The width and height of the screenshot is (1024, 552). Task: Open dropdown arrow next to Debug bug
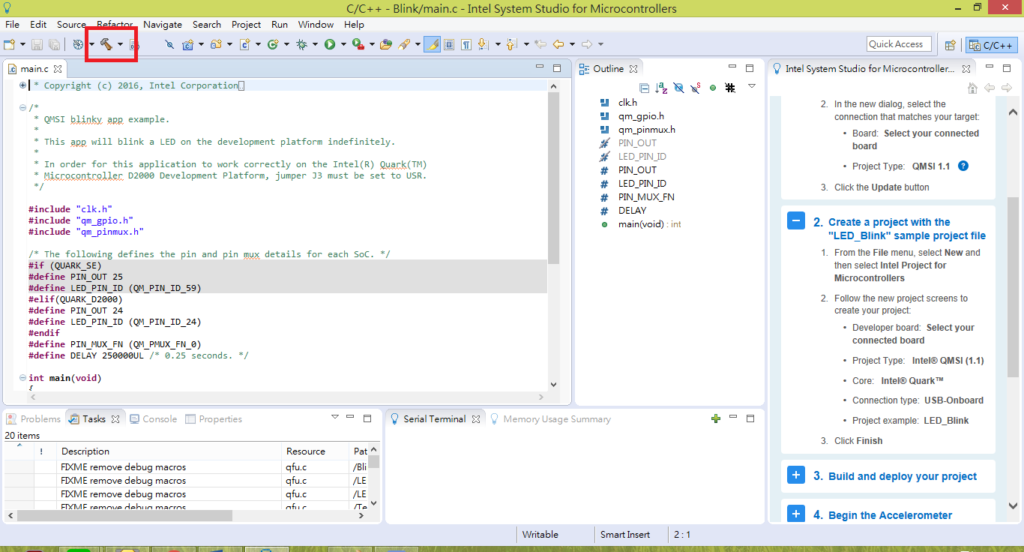315,44
